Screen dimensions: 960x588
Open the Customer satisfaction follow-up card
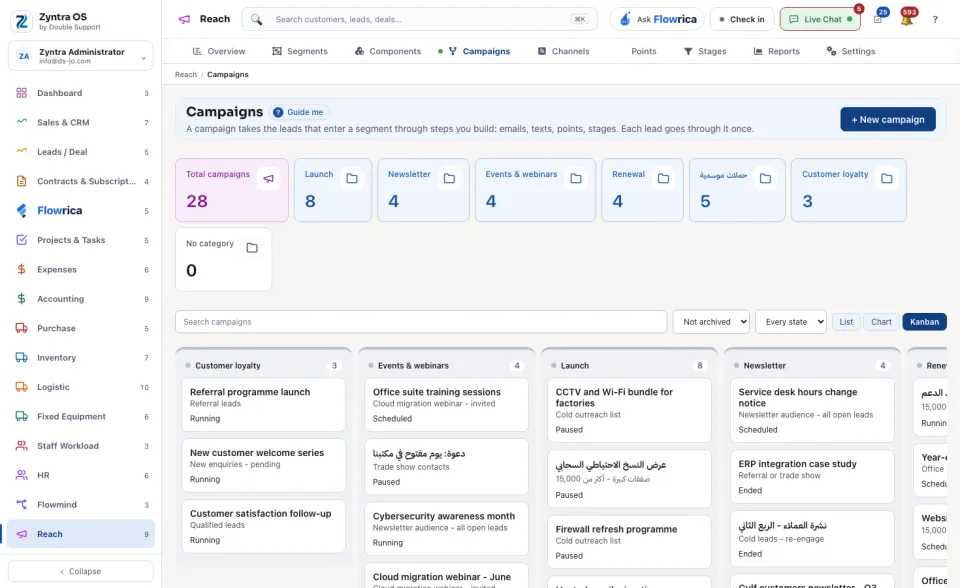coord(264,526)
